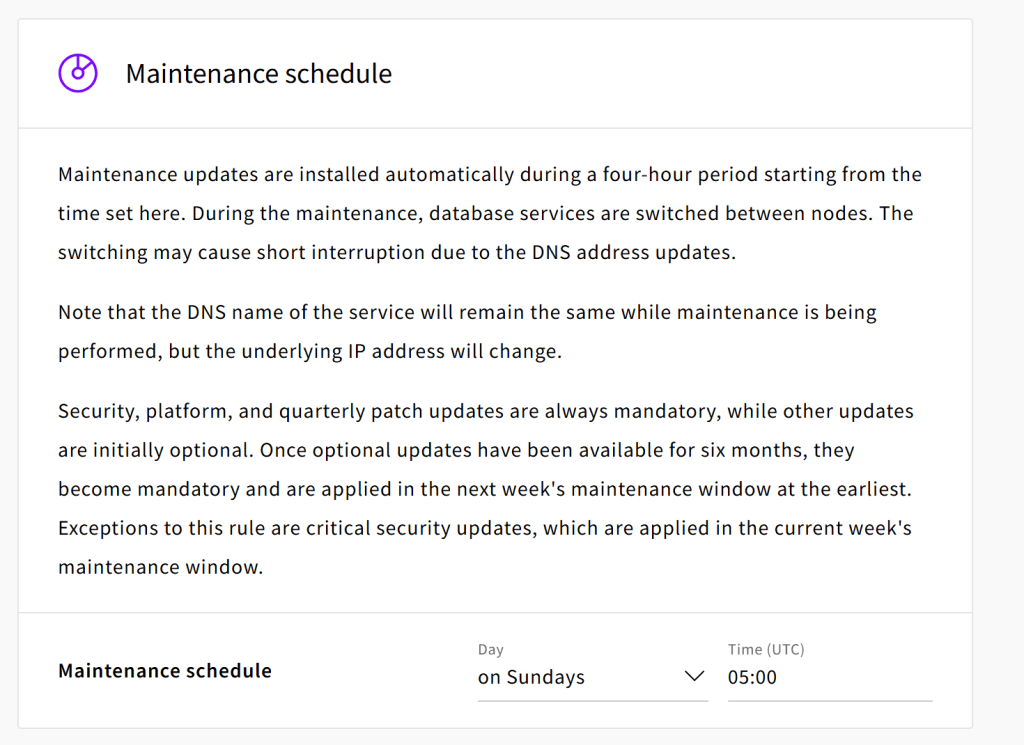Click the line starting 'switching may cause short'

396,253
